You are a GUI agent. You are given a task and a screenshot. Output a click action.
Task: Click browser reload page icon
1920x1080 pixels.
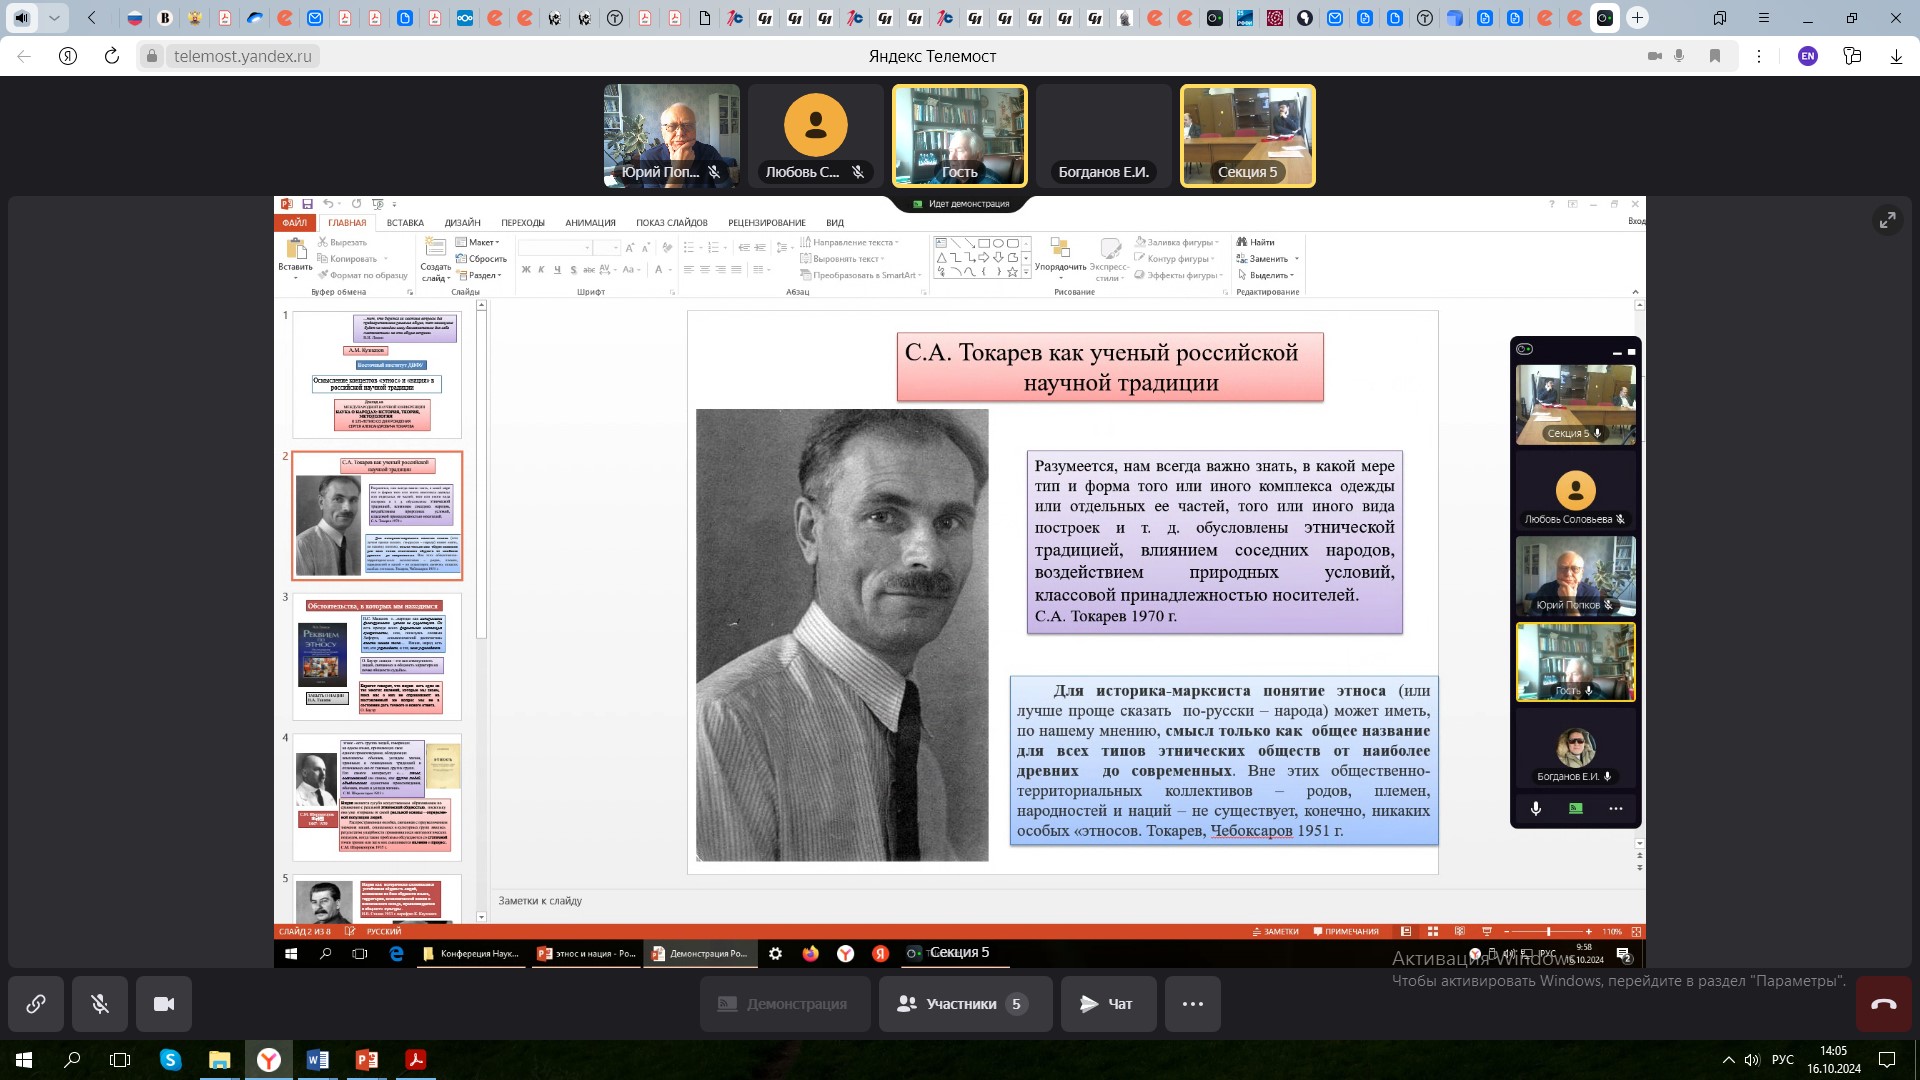coord(112,56)
